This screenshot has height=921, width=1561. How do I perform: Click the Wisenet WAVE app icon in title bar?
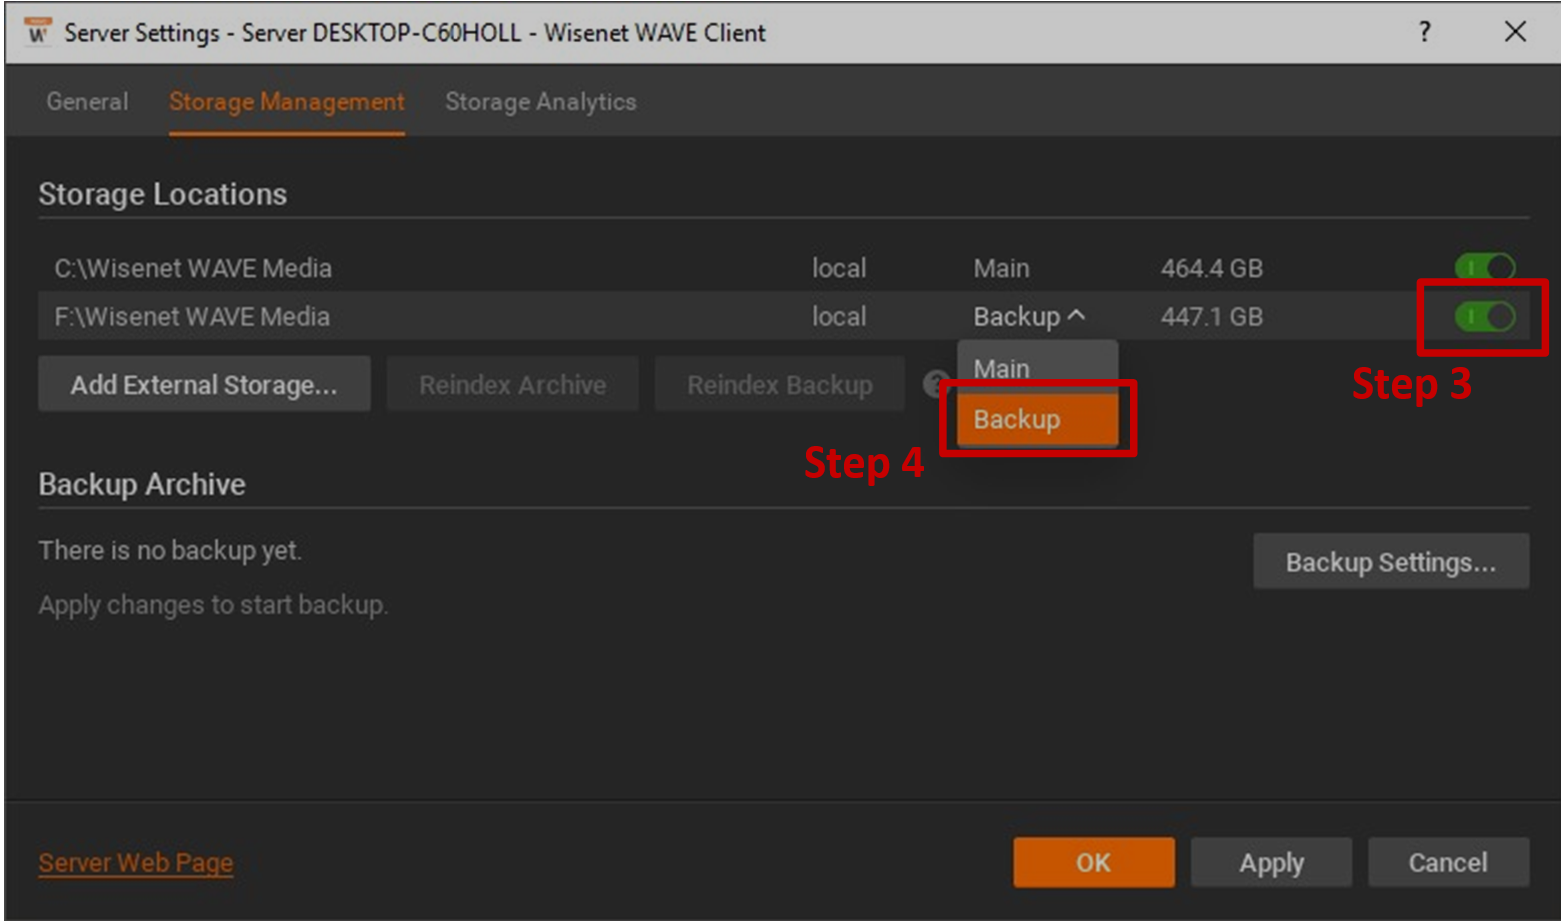[37, 32]
